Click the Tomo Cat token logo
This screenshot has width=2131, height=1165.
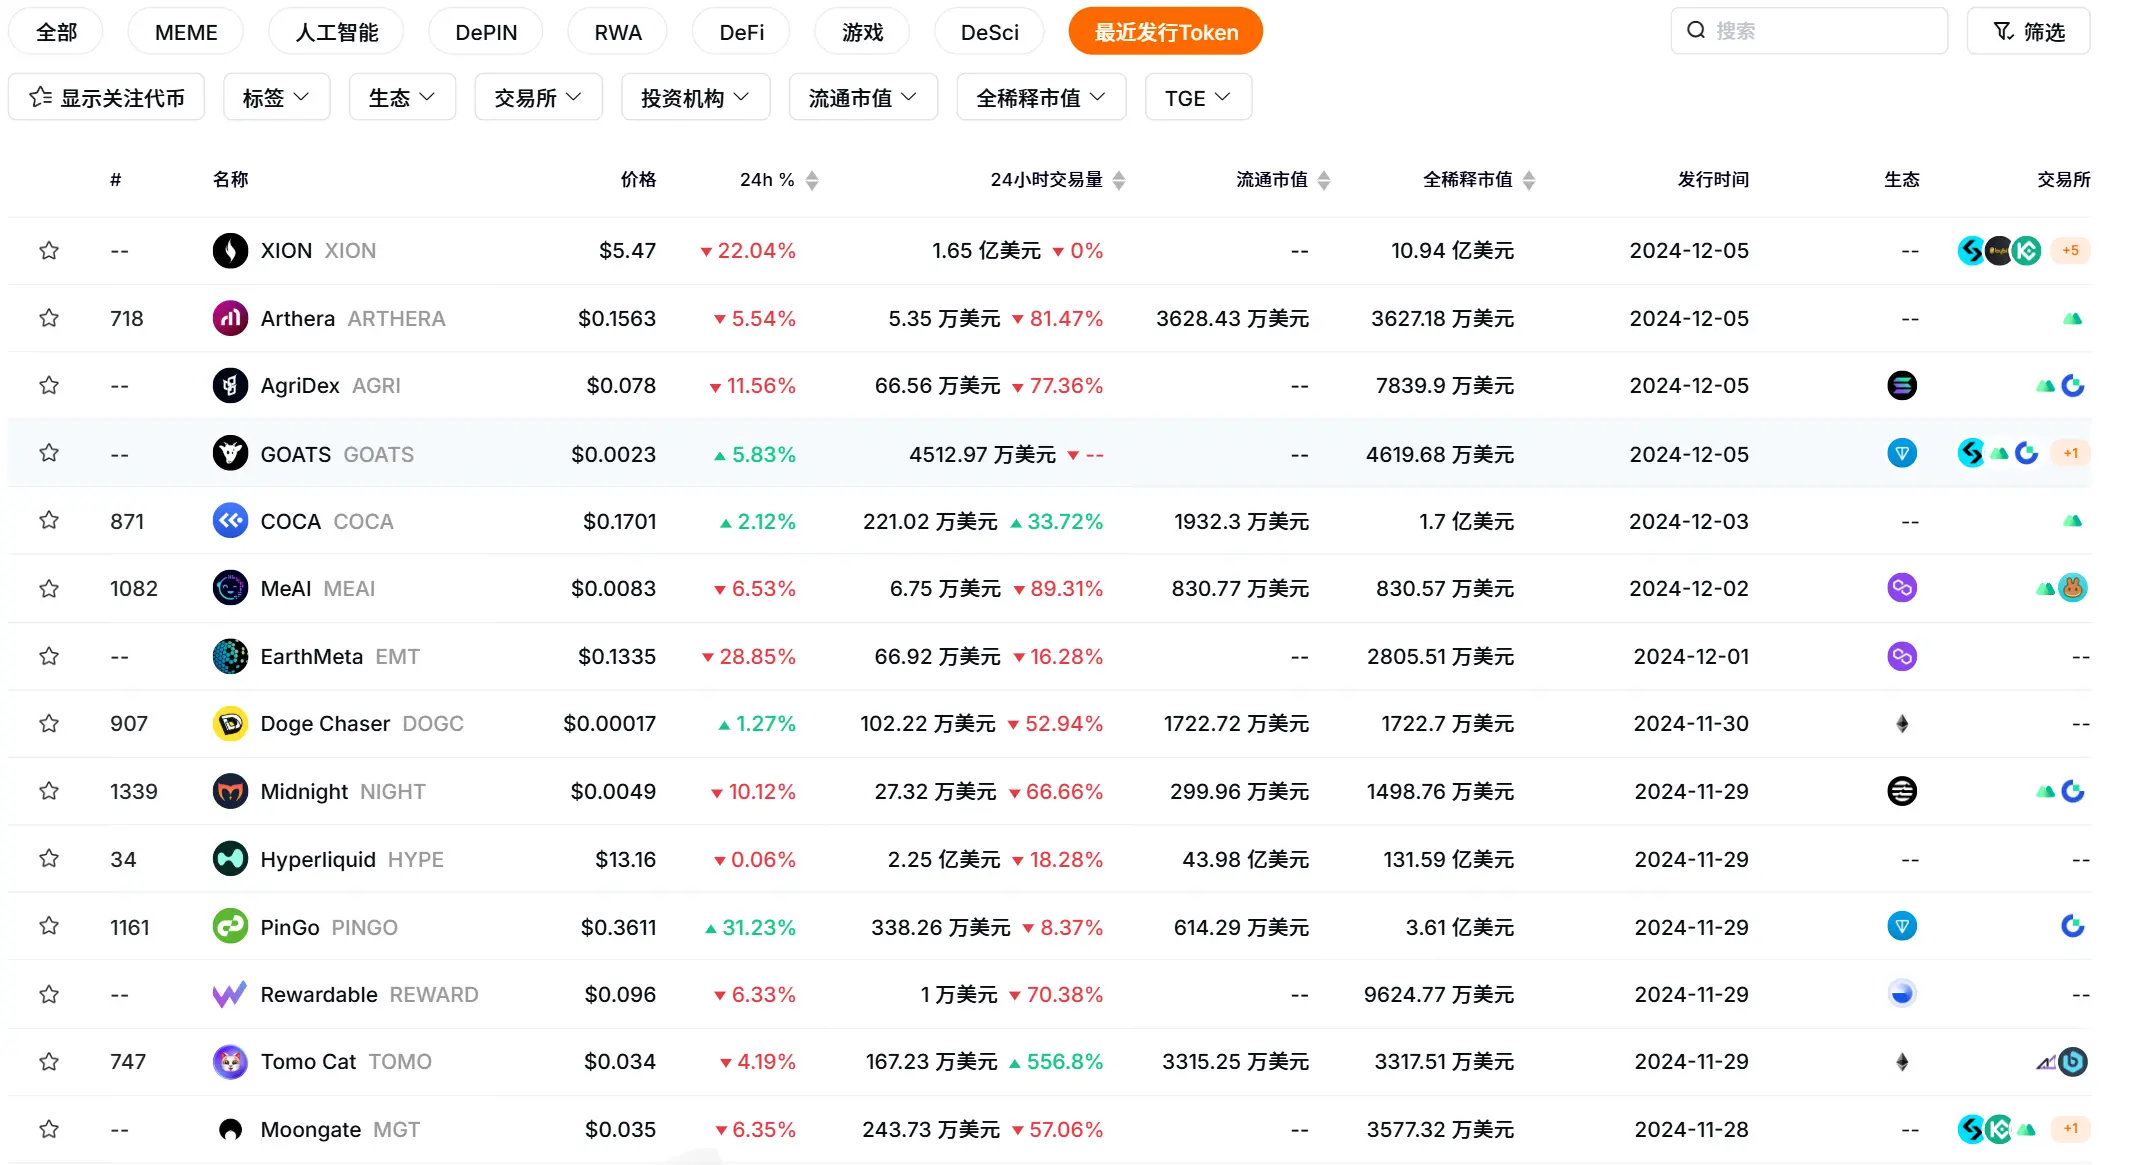pyautogui.click(x=230, y=1061)
